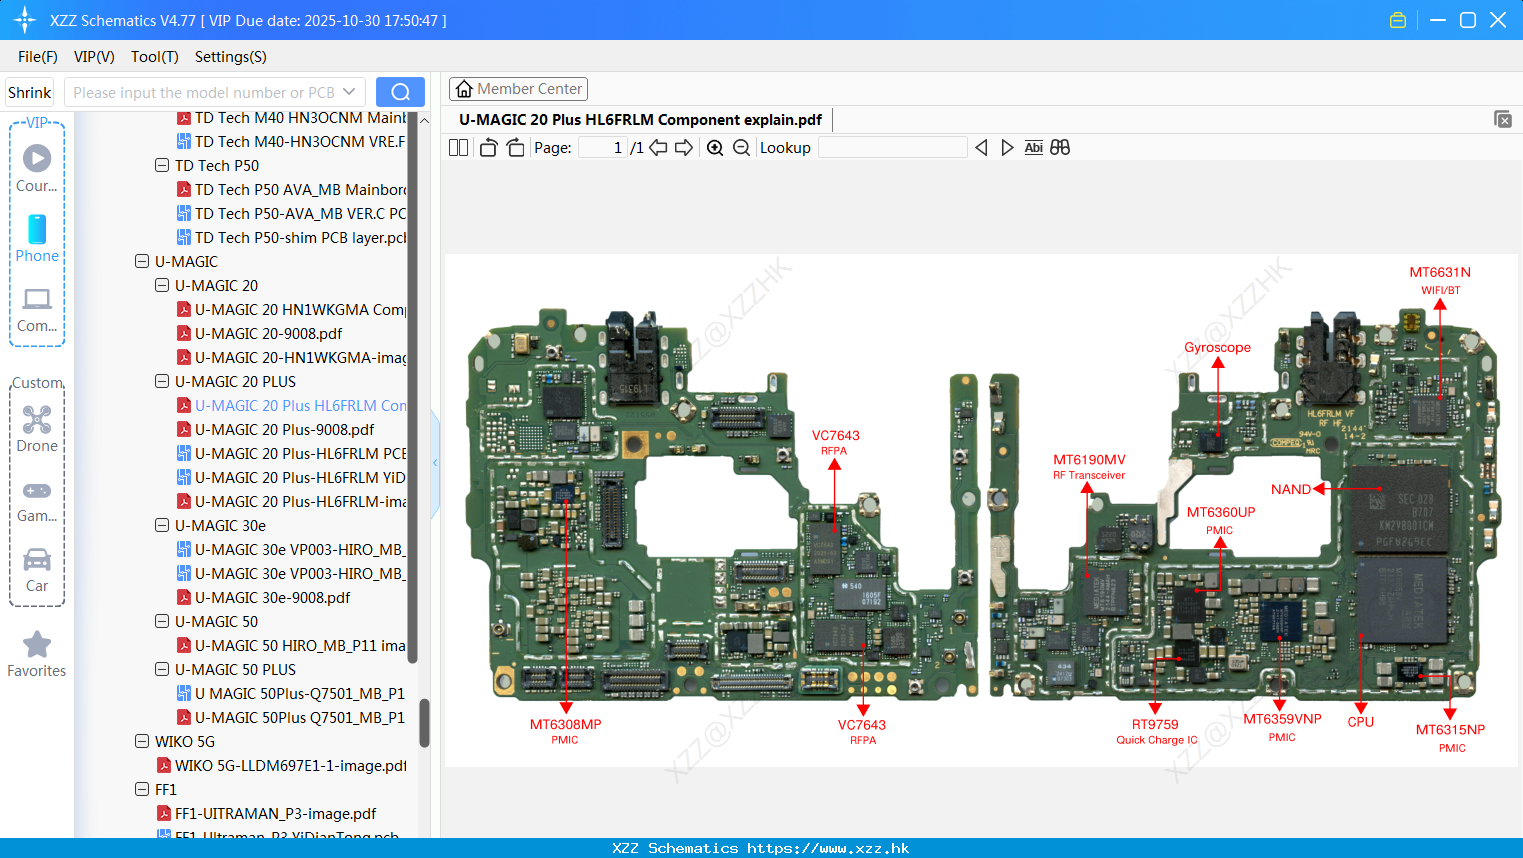Screen dimensions: 1523x858
Task: Collapse the FF1 folder
Action: coord(142,790)
